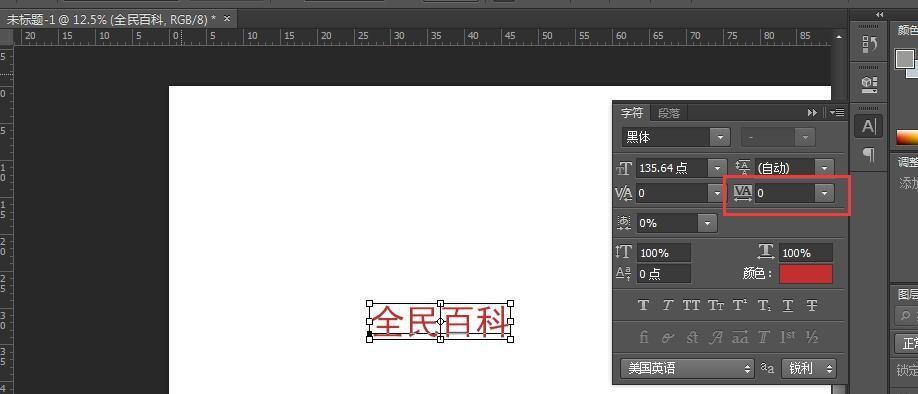Viewport: 918px width, 394px height.
Task: Click the discretionary ligatures (st) icon
Action: click(x=692, y=337)
